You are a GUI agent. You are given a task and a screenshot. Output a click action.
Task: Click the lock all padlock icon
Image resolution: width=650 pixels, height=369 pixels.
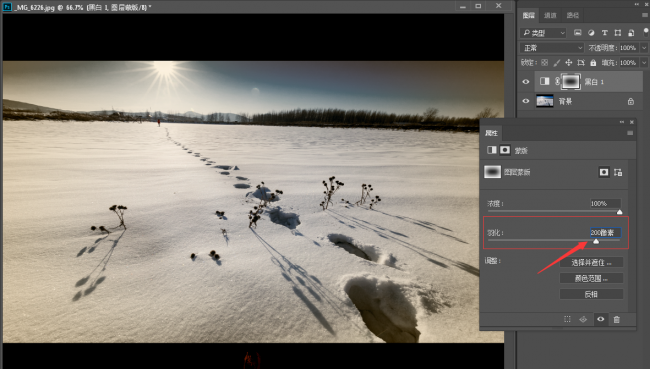pos(593,63)
